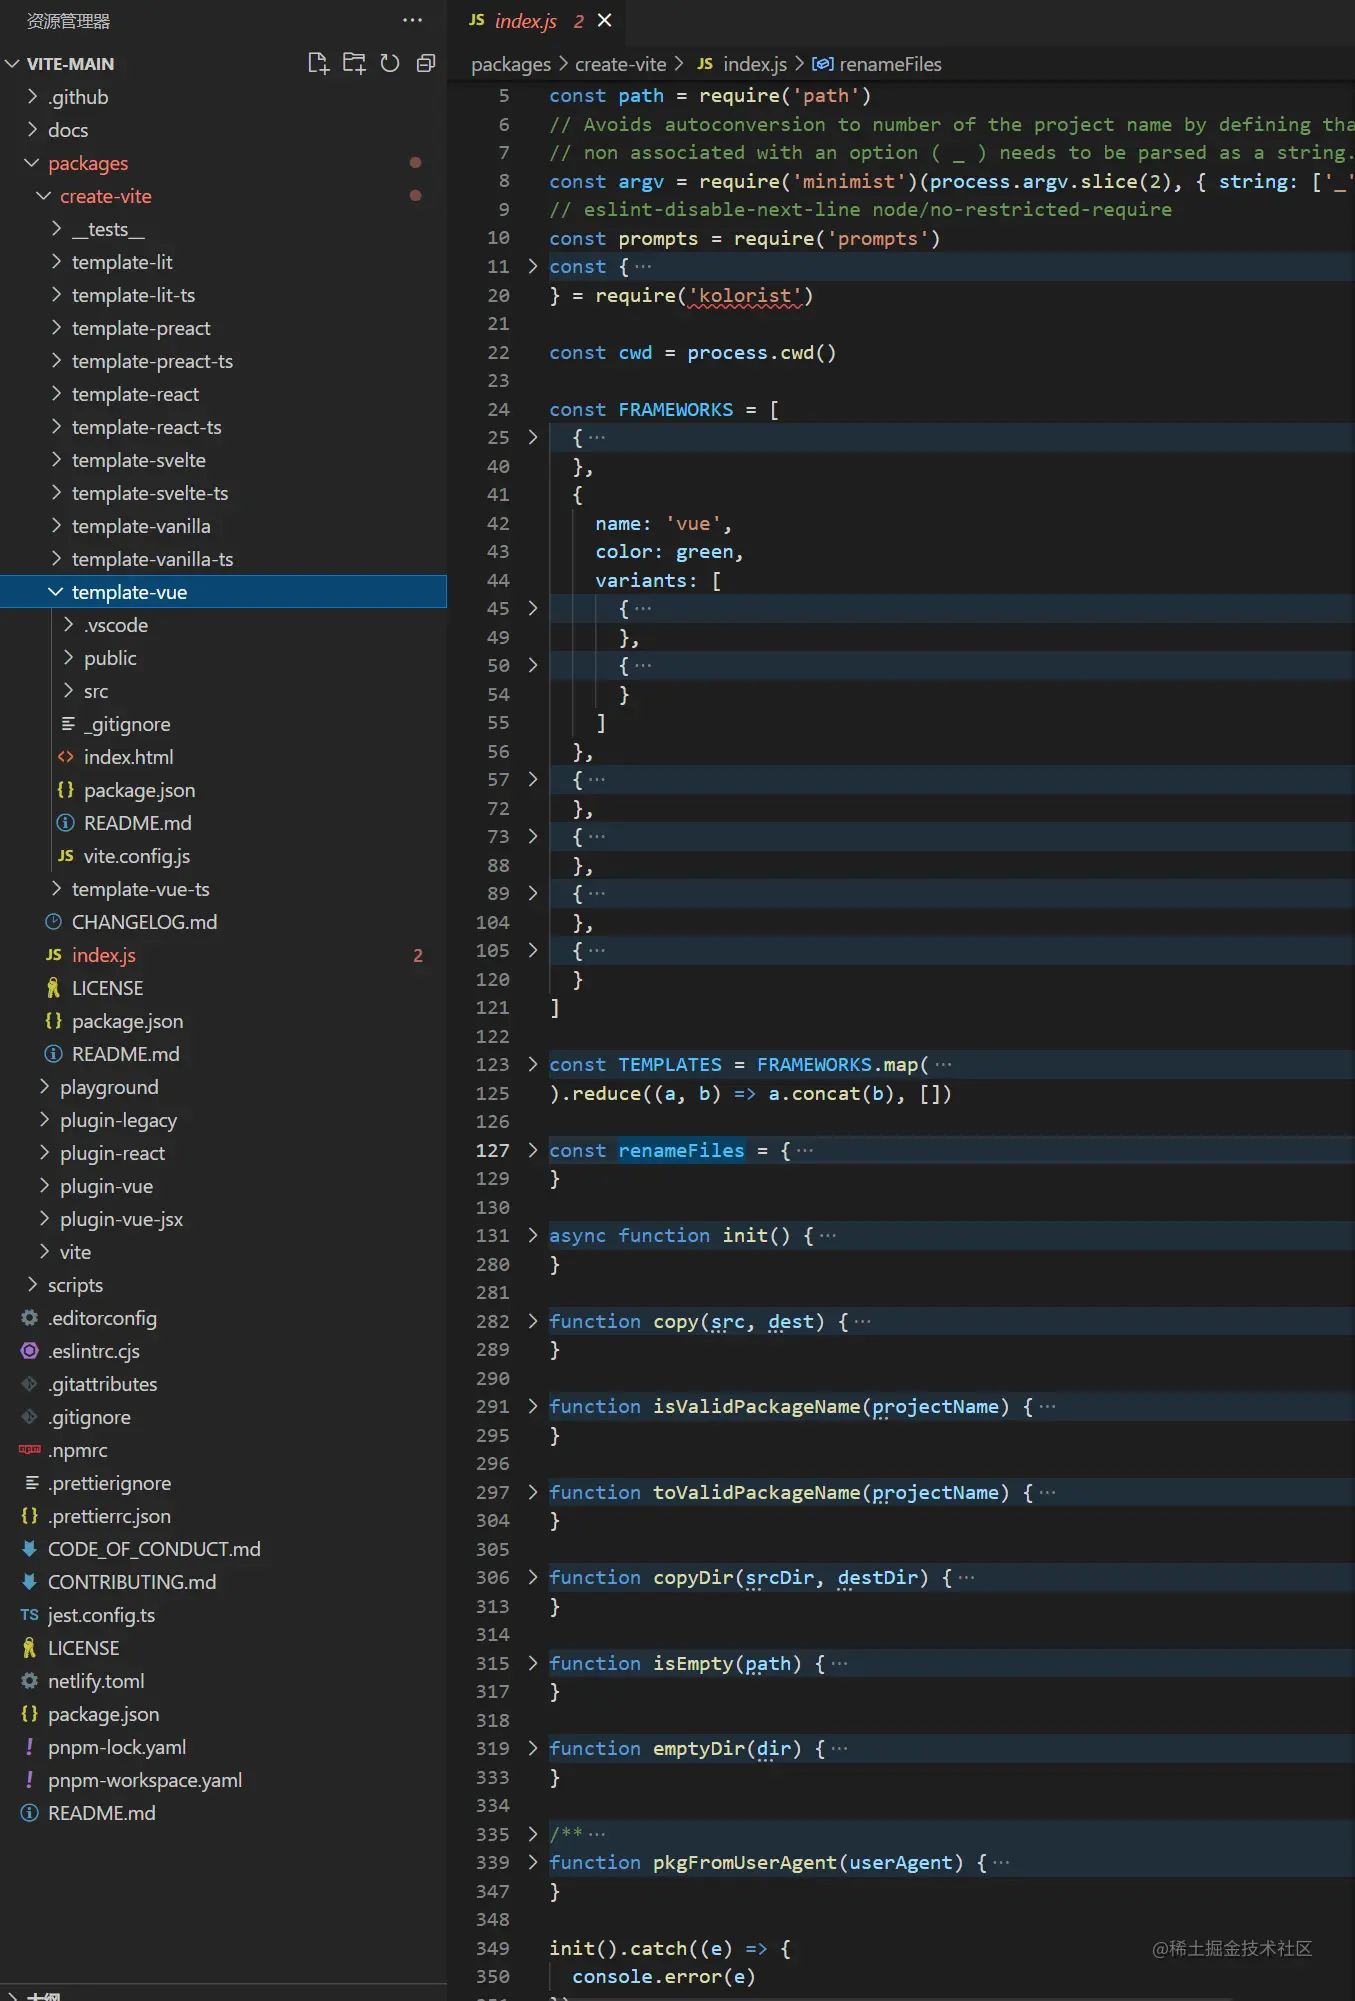This screenshot has height=2001, width=1355.
Task: Open the .eslintrc.cjs file
Action: point(223,1351)
